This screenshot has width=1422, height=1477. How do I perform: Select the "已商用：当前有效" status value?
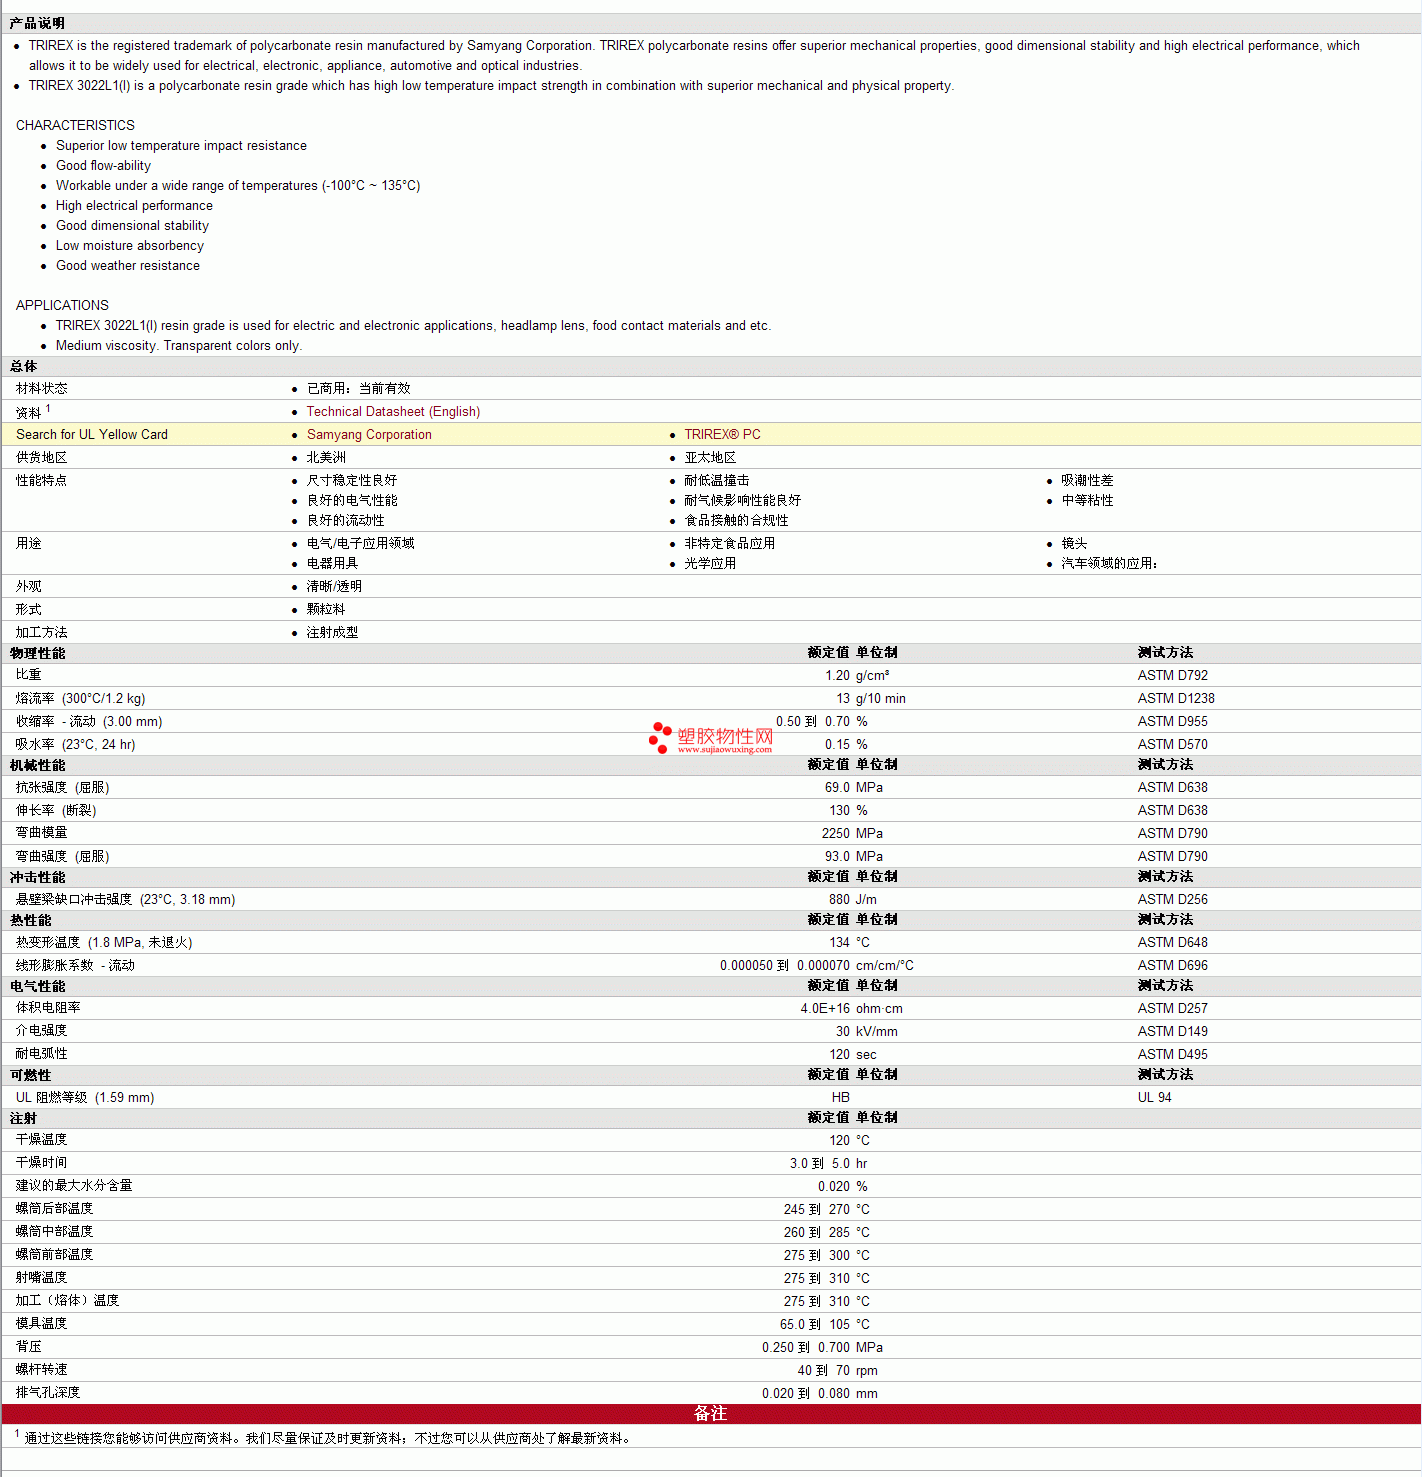[359, 389]
